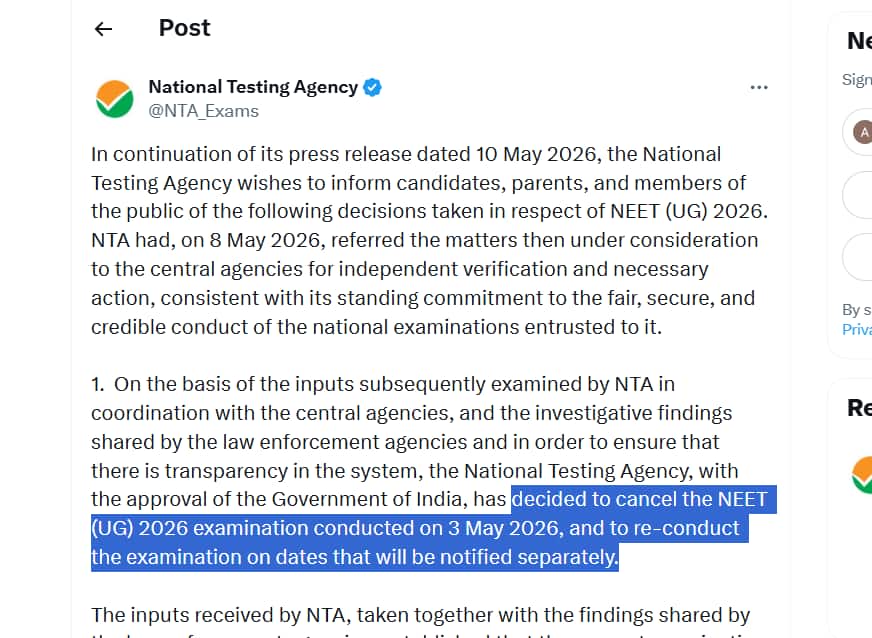This screenshot has height=638, width=872.
Task: Click the first paragraph of the post
Action: 429,240
